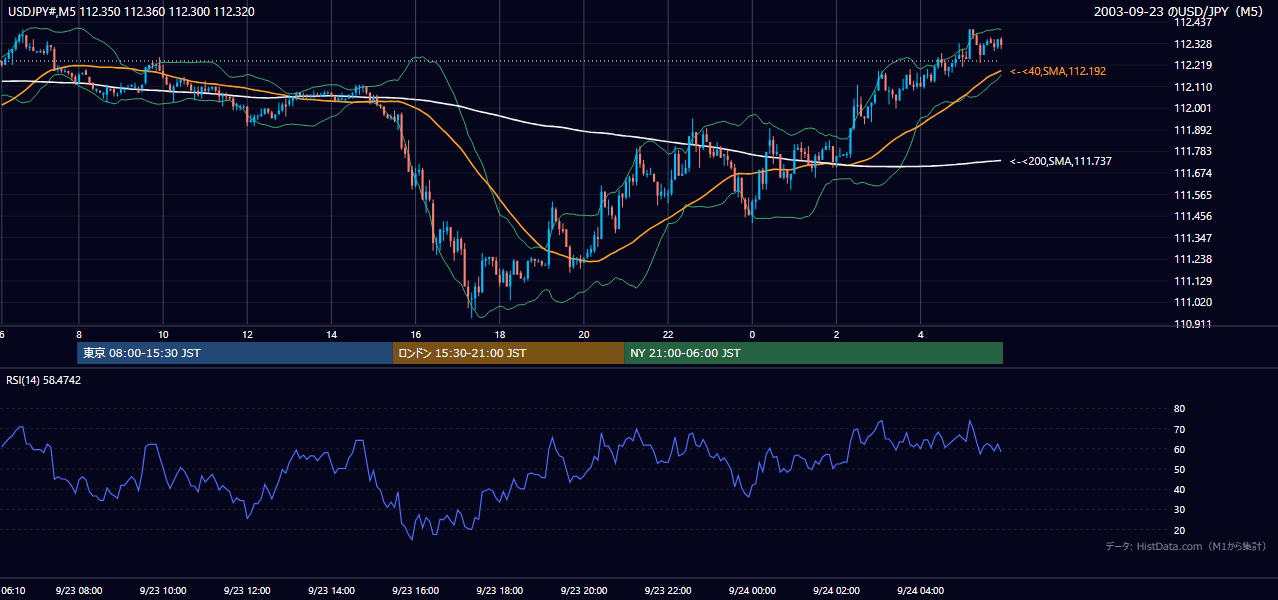Select the NY 21:00-06:00 JST session bar
The image size is (1278, 600).
813,353
